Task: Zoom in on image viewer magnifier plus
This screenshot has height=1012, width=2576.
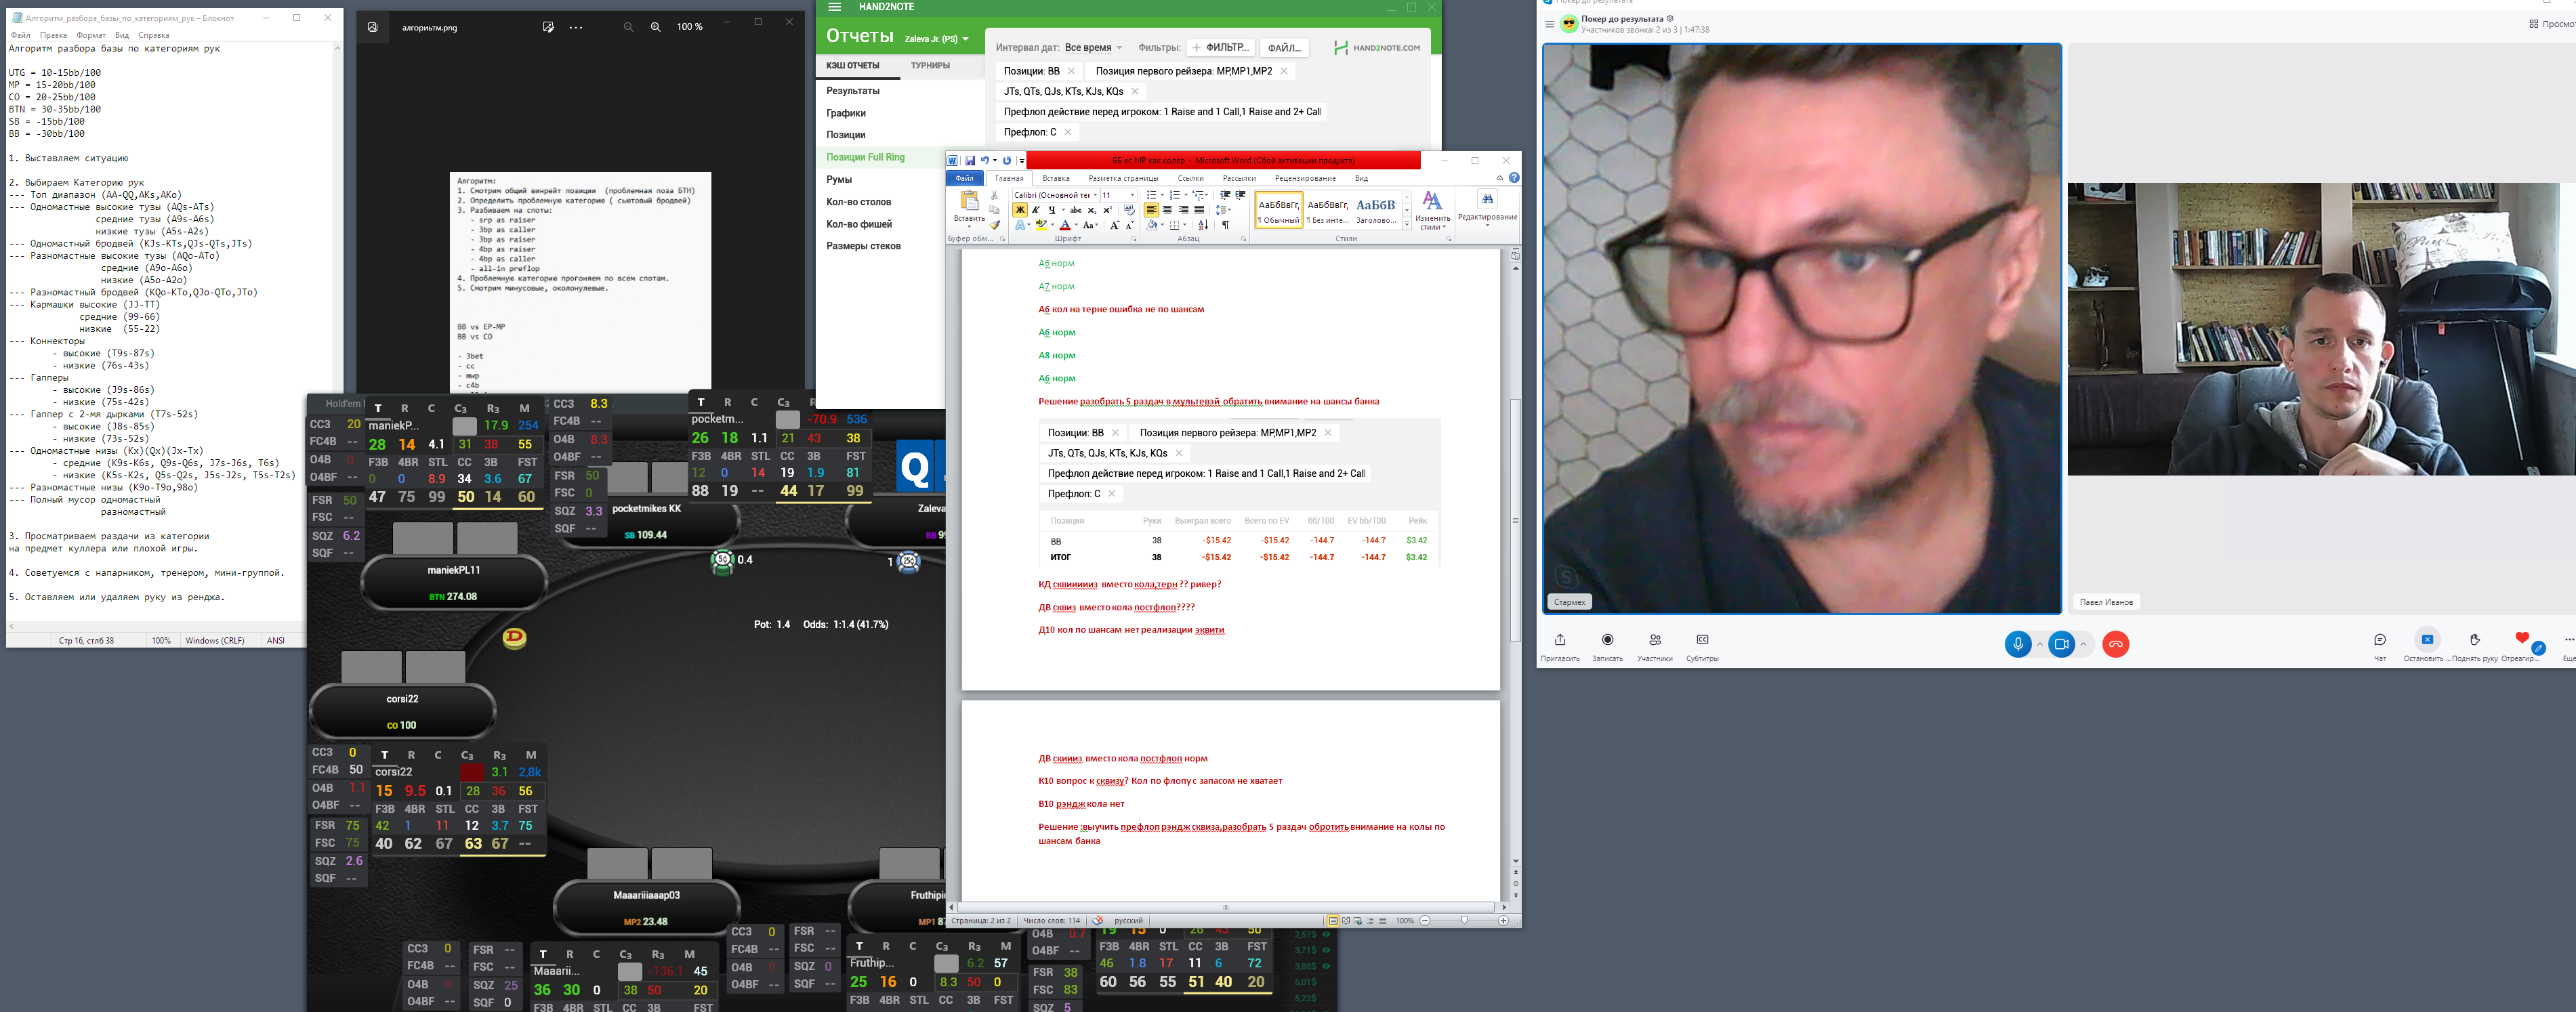Action: tap(656, 27)
